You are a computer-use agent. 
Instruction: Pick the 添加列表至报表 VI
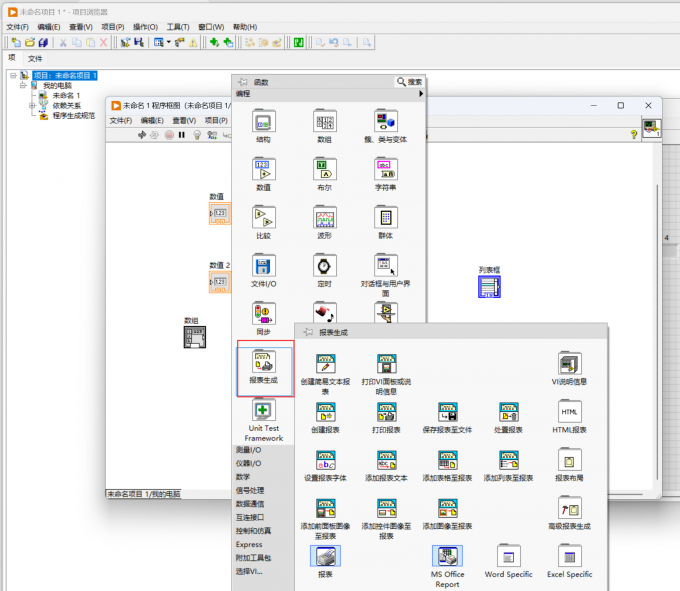point(509,460)
